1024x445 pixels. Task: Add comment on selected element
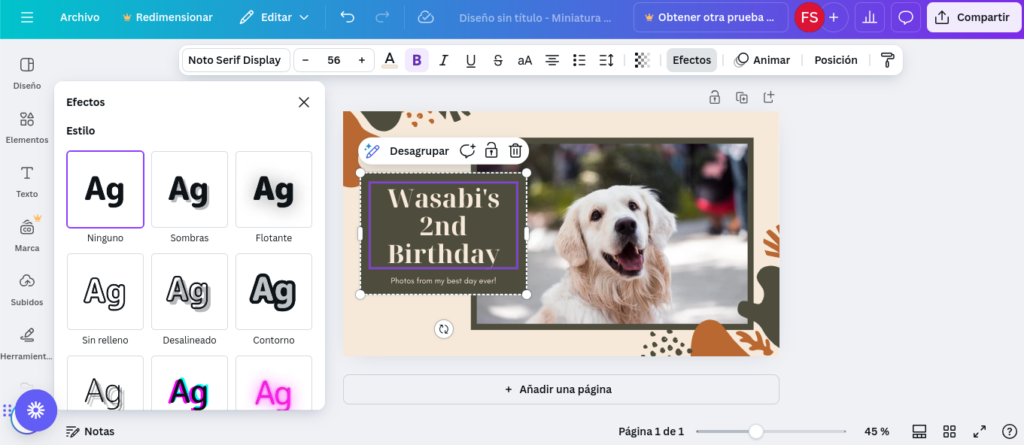click(x=467, y=151)
